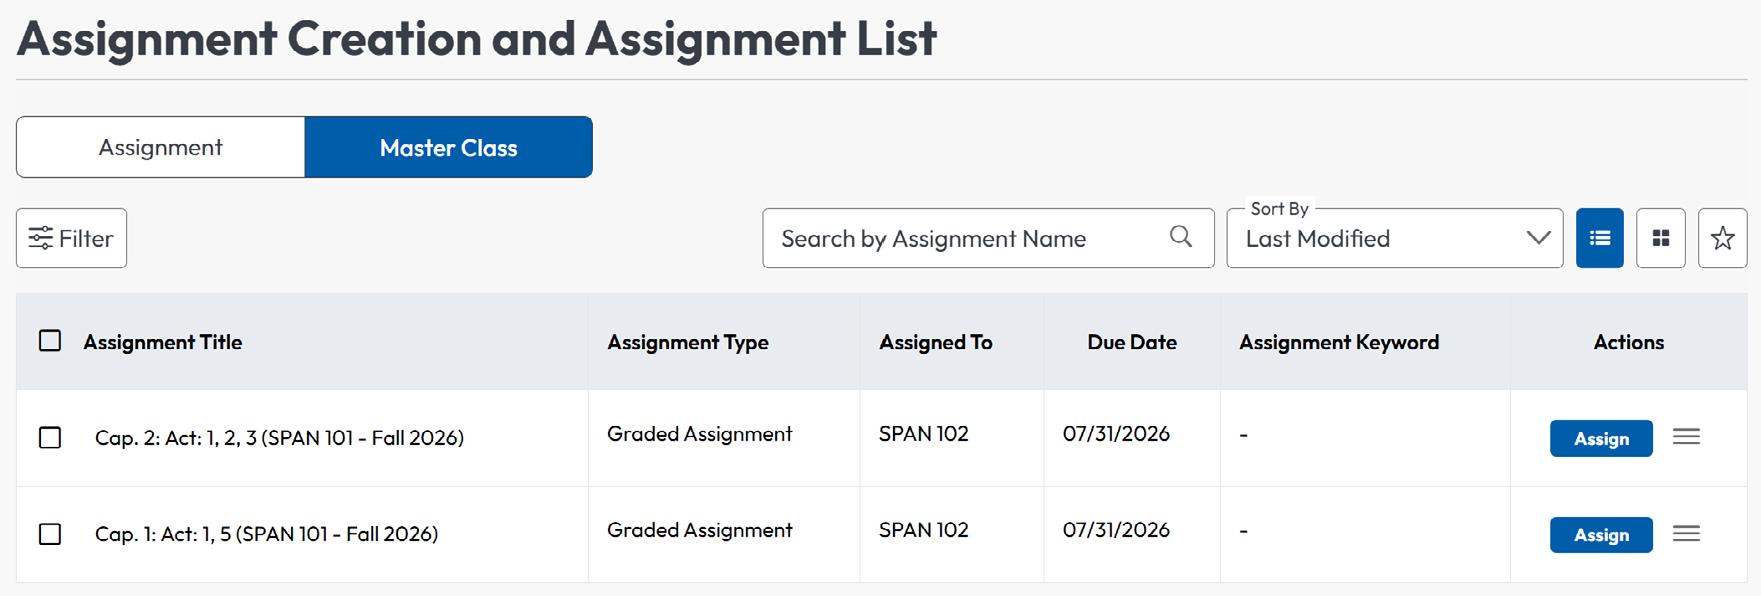Switch to list view icon
This screenshot has width=1761, height=596.
click(x=1599, y=238)
